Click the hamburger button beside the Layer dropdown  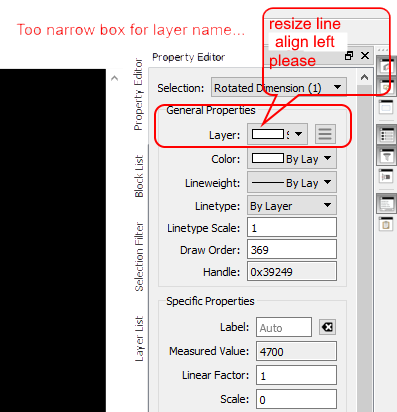point(325,134)
